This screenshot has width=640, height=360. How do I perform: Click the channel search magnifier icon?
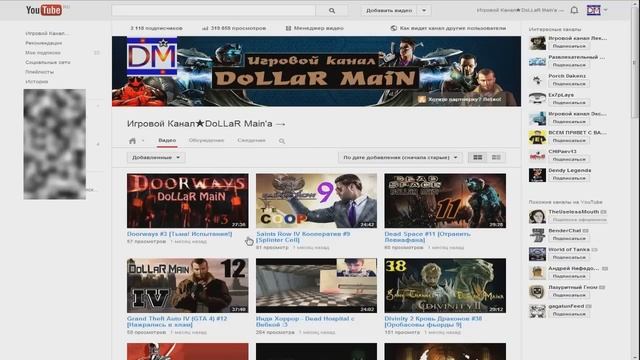click(x=282, y=141)
